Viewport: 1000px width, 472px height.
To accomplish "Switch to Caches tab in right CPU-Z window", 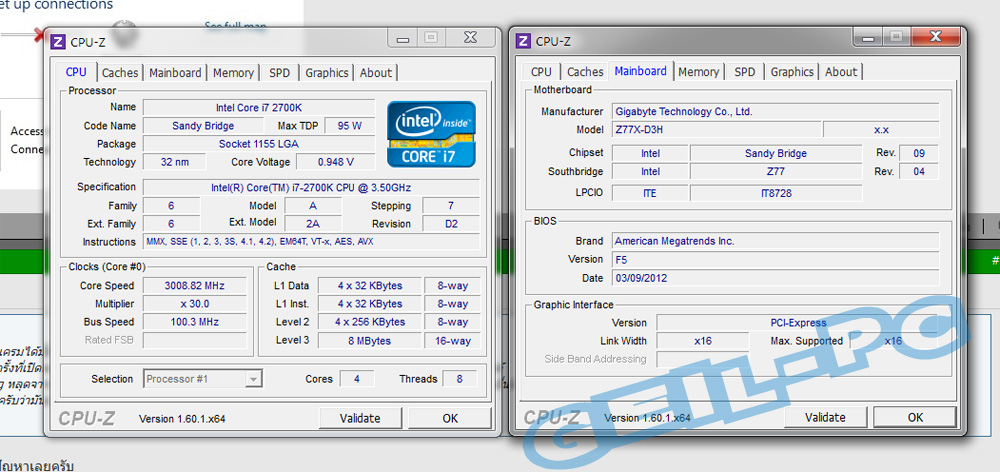I will 585,72.
